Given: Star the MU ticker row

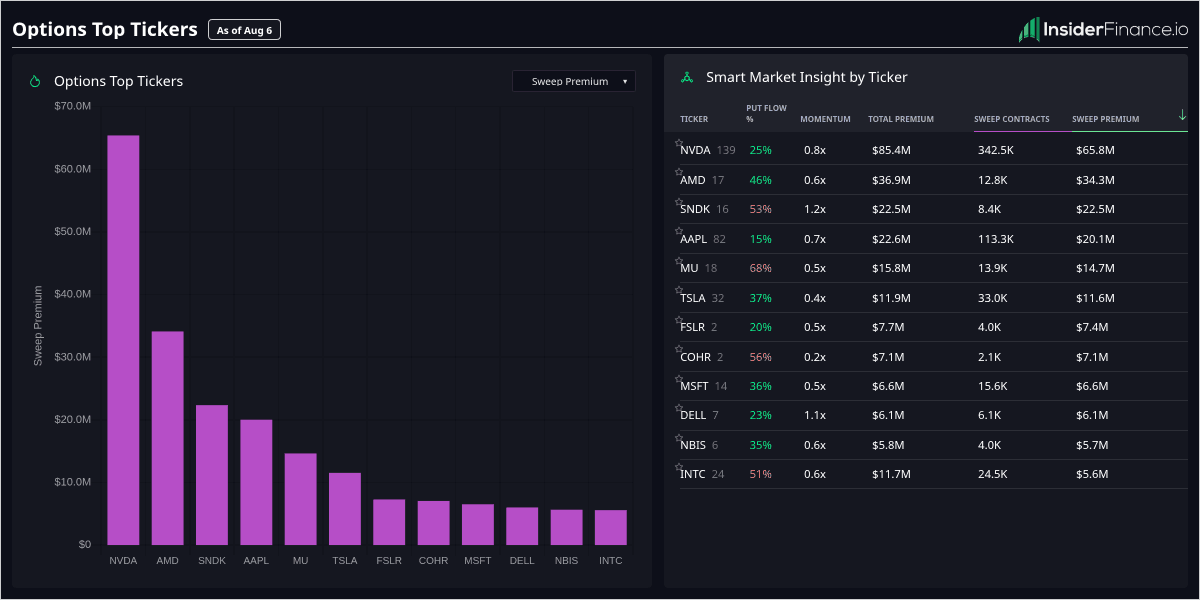Looking at the screenshot, I should click(x=679, y=261).
